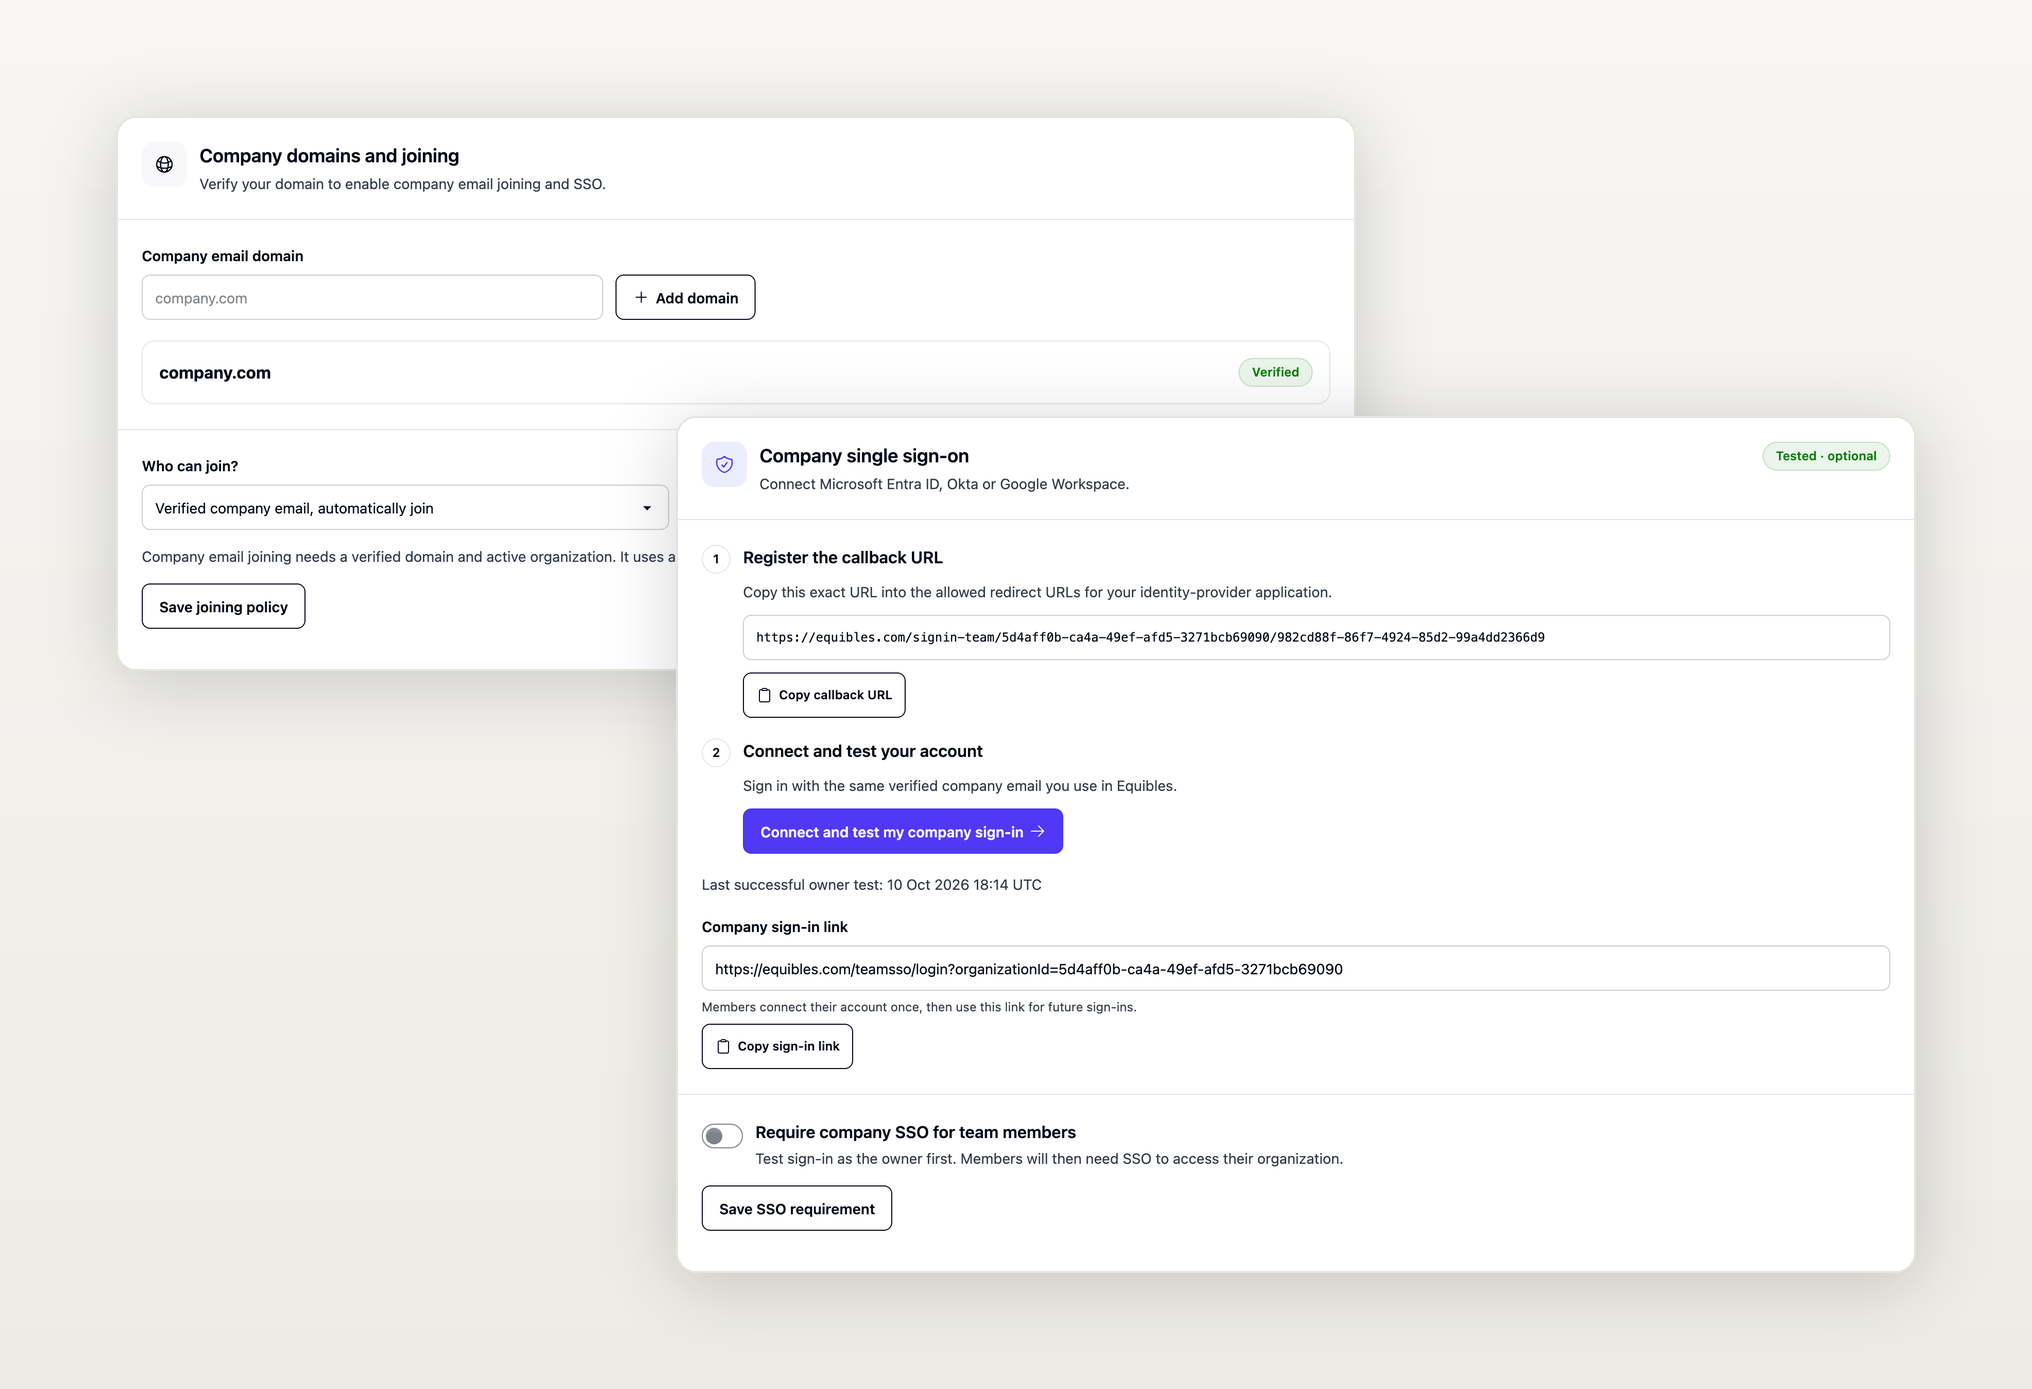The width and height of the screenshot is (2032, 1389).
Task: Click the arrow icon in Connect and test button
Action: click(x=1038, y=831)
